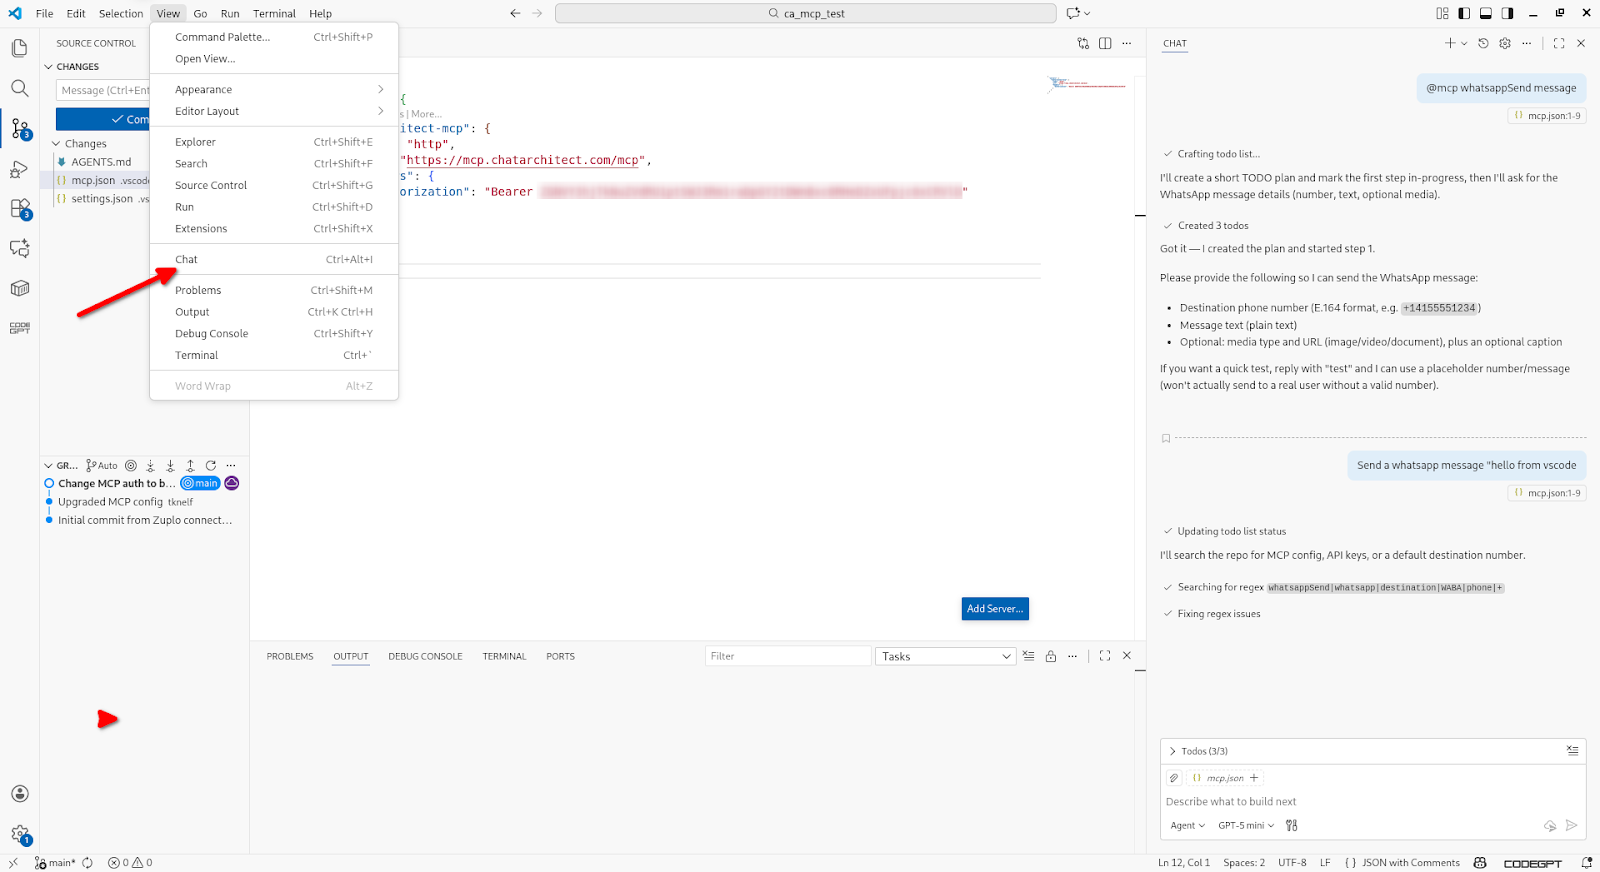1600x872 pixels.
Task: Choose Terminal in the View menu
Action: [x=274, y=355]
